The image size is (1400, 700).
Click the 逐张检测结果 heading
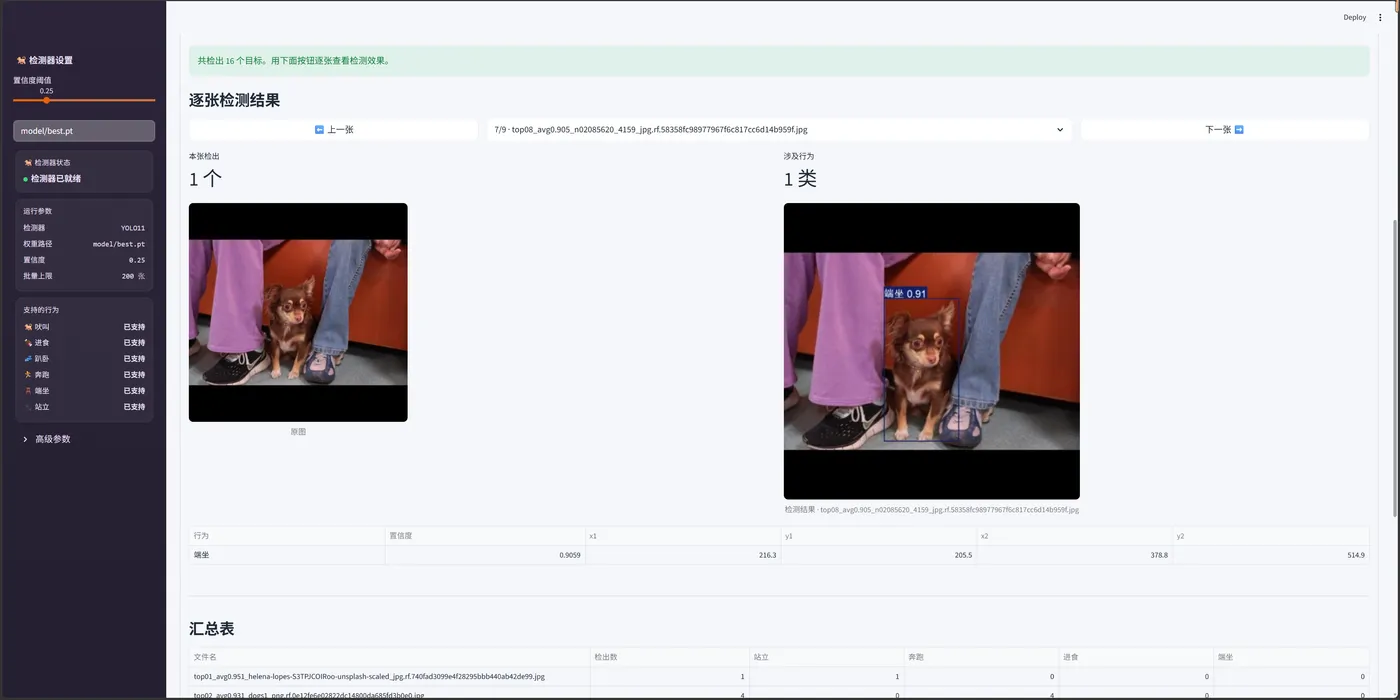click(x=235, y=100)
